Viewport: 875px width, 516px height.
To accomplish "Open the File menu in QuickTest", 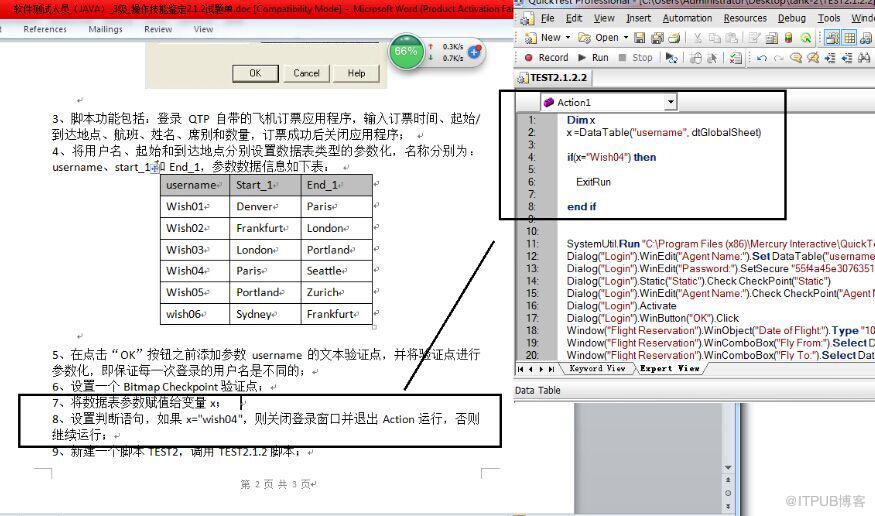I will 547,18.
